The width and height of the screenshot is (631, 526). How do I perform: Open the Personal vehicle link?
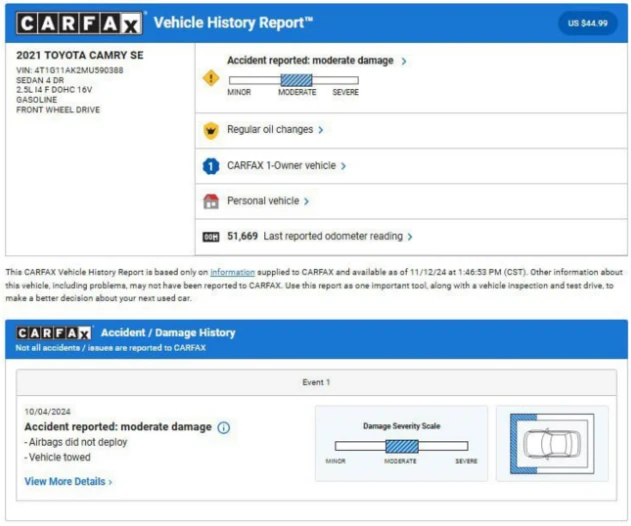tap(263, 201)
